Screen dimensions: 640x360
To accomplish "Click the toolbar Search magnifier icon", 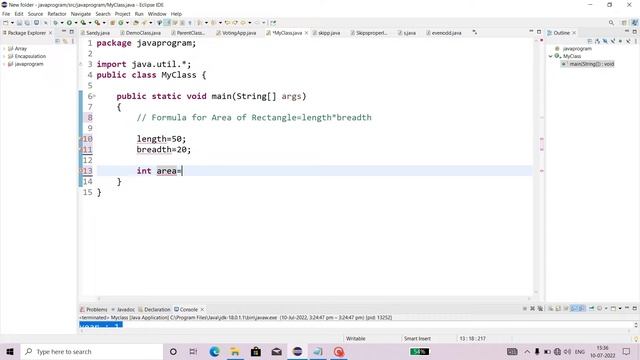I will [611, 23].
